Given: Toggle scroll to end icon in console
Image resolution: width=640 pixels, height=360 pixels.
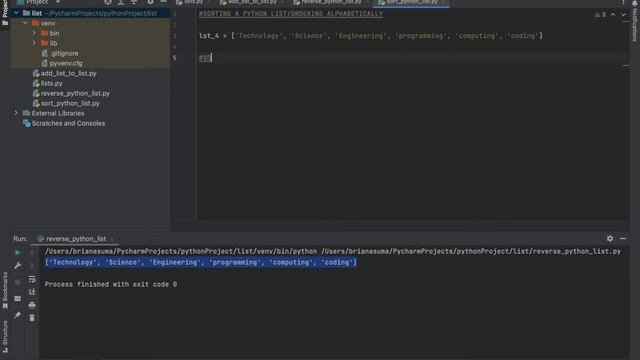Looking at the screenshot, I should [x=32, y=292].
